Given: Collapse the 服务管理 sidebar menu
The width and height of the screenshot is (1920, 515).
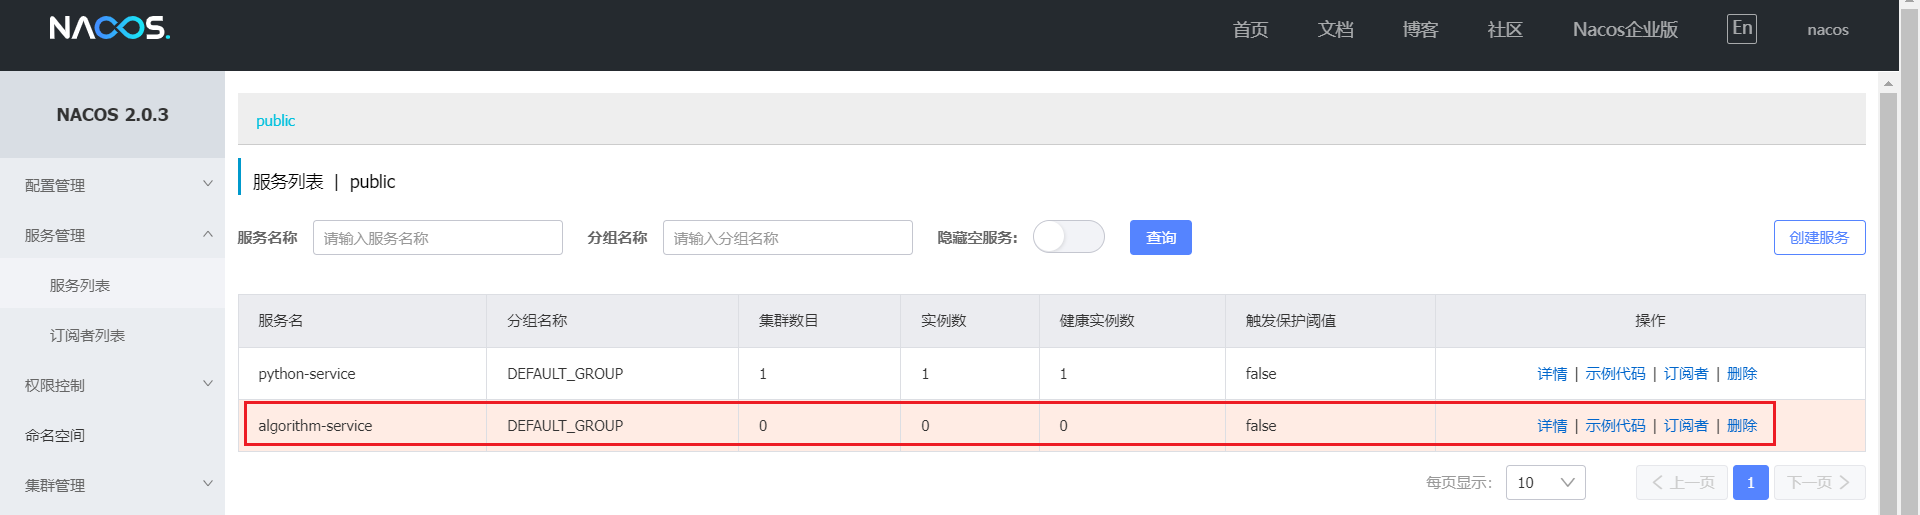Looking at the screenshot, I should [x=112, y=235].
